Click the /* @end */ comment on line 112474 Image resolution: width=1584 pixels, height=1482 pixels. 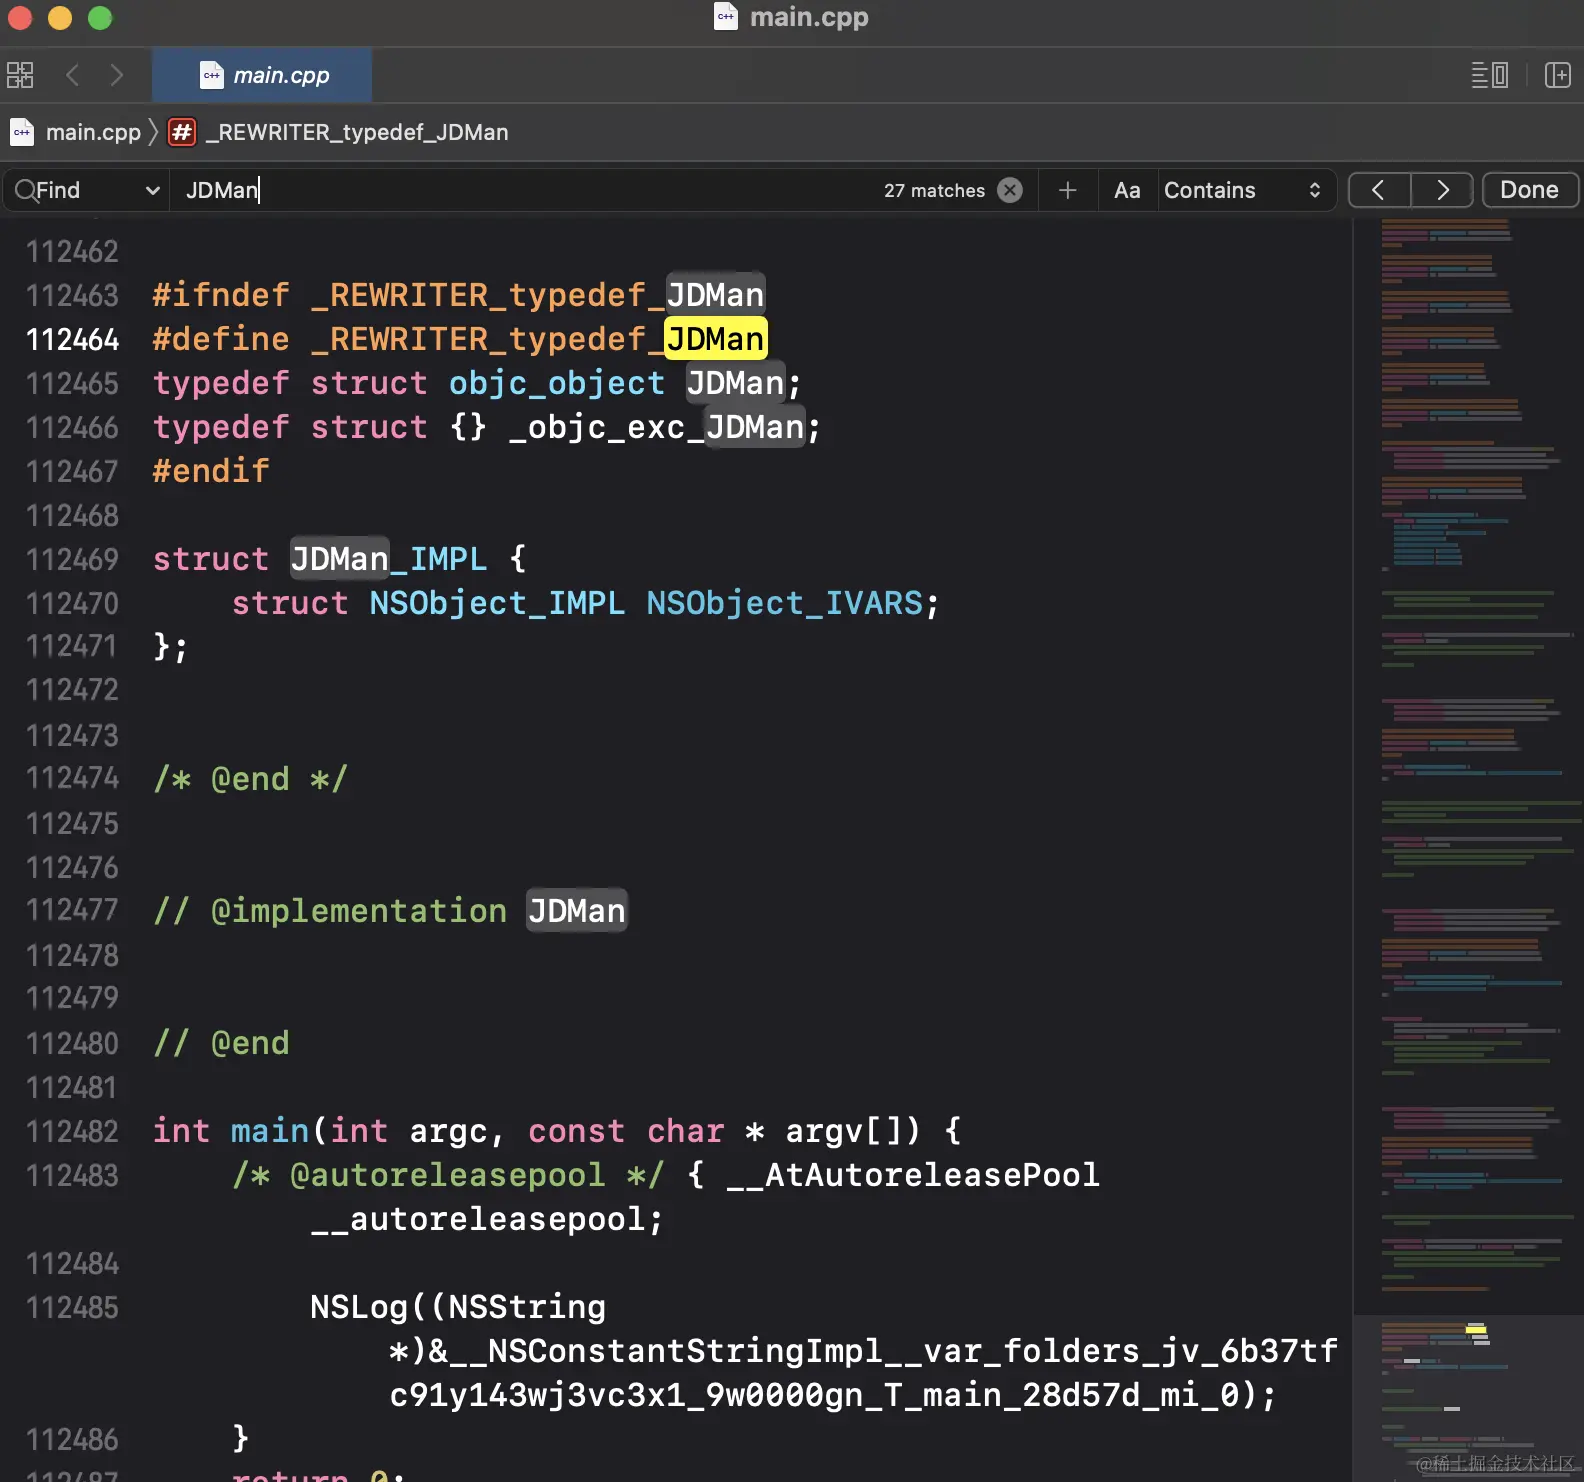250,779
